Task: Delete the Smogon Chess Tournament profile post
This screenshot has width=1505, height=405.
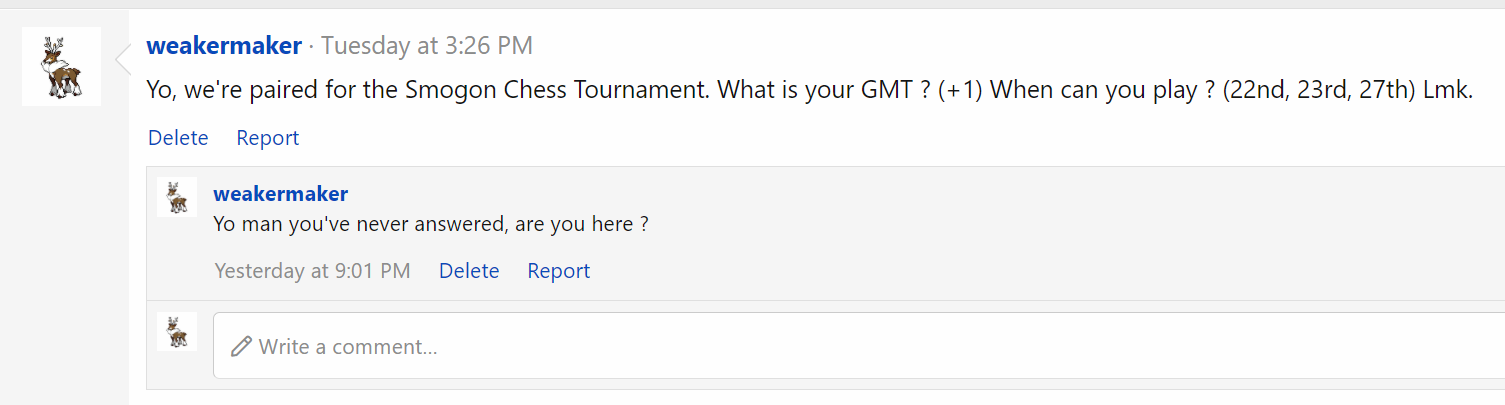Action: point(178,138)
